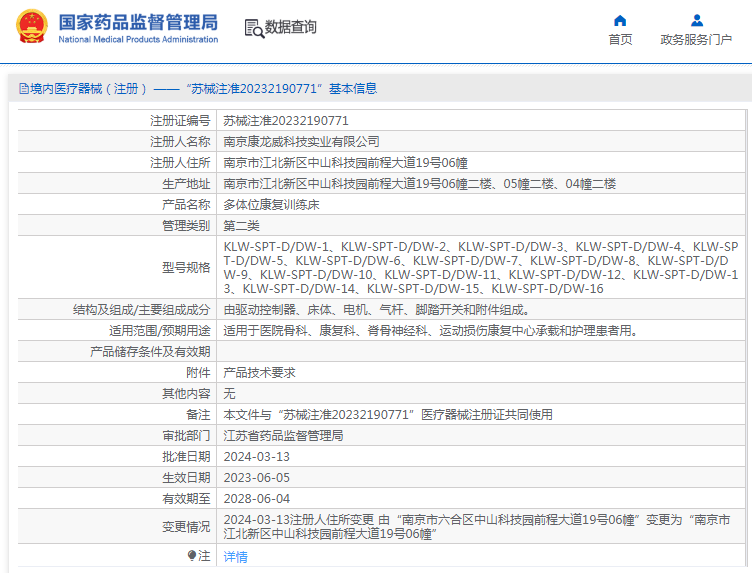
Task: Select the 首页 menu label
Action: (x=620, y=40)
